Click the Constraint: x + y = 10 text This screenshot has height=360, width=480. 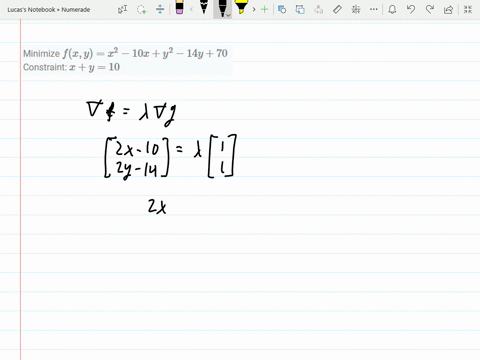coord(71,67)
